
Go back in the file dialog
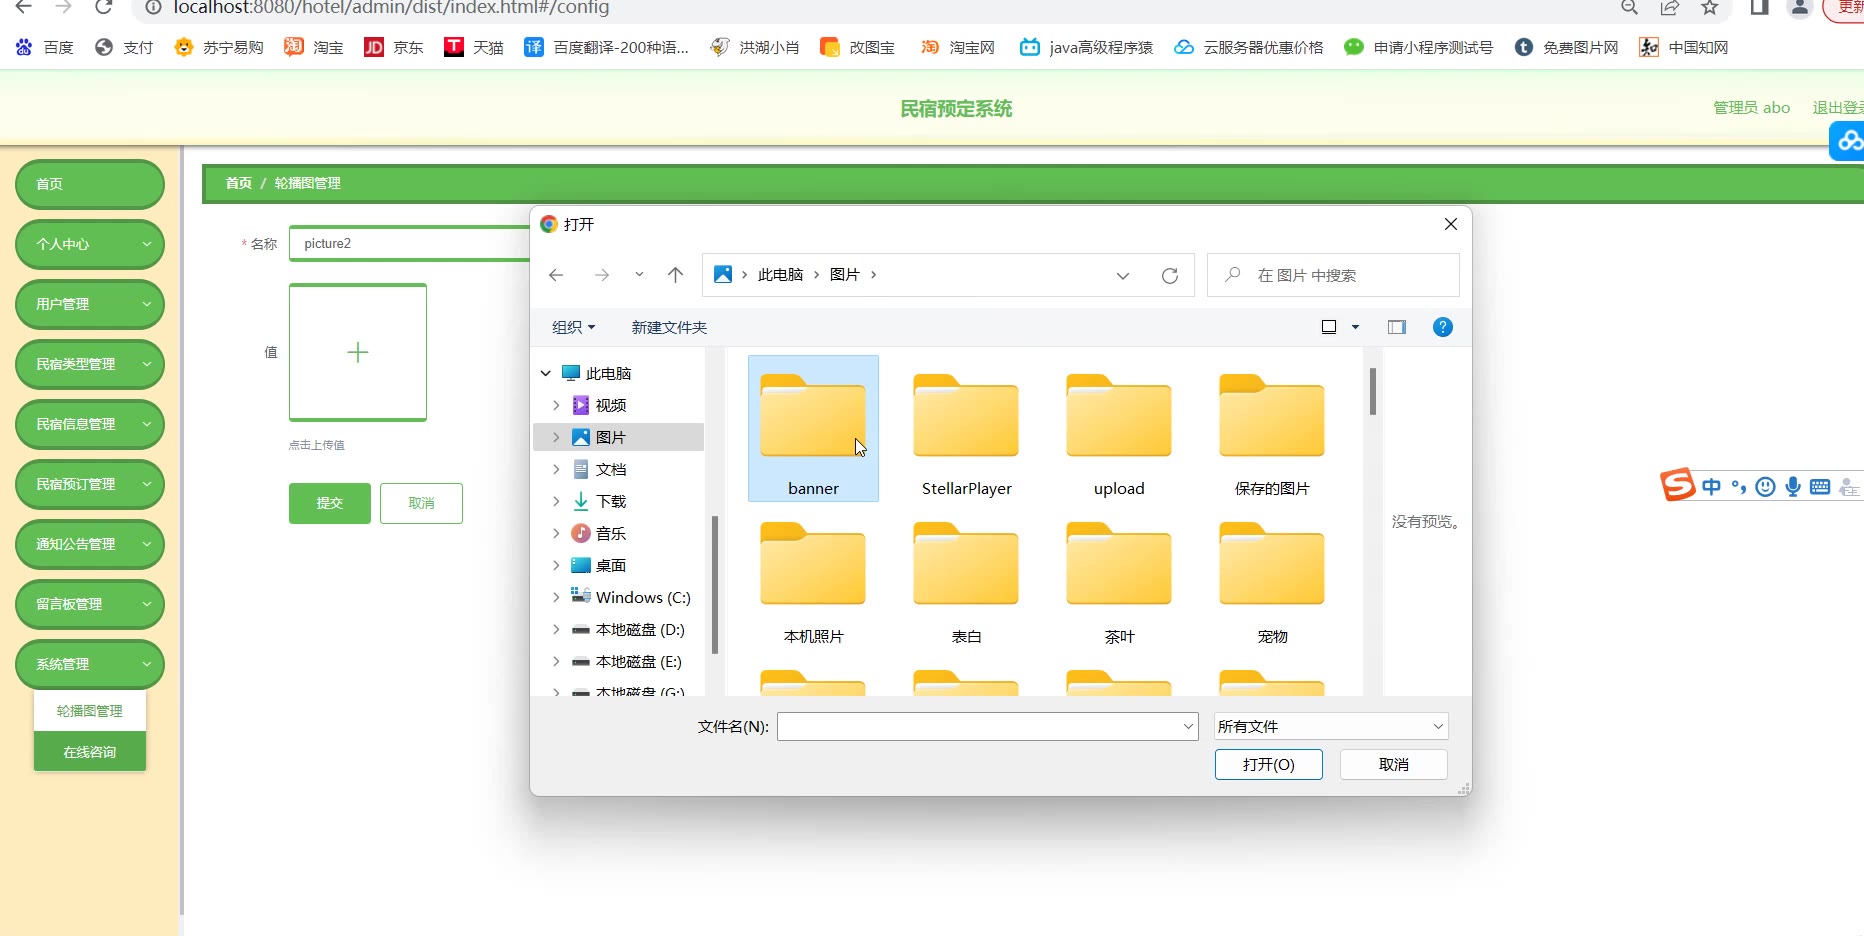point(557,275)
